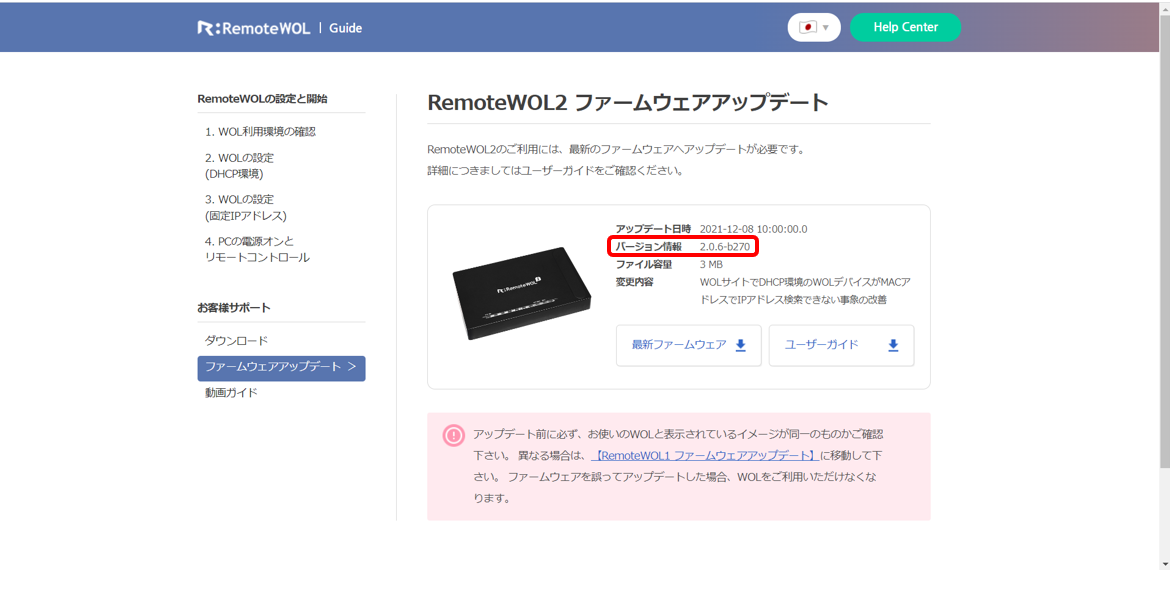Open the 動画ガイド page
The width and height of the screenshot is (1170, 614).
(x=231, y=393)
